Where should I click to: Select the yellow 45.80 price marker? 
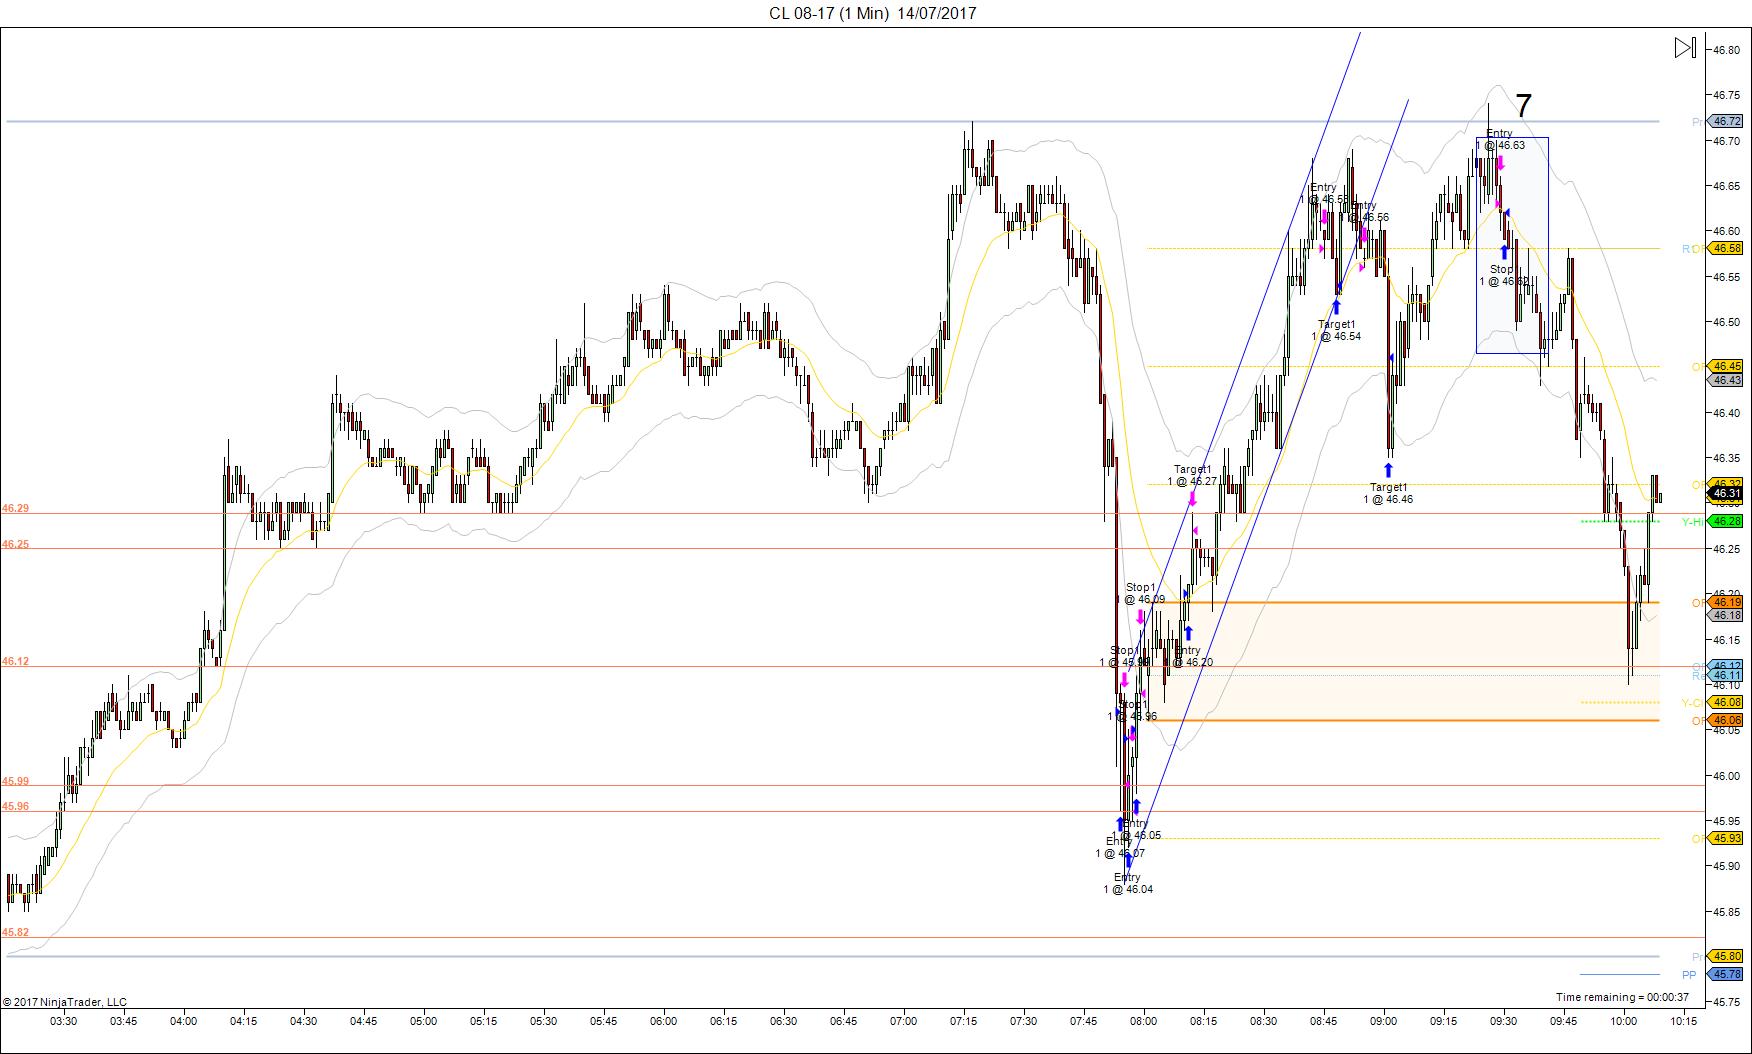pos(1727,956)
